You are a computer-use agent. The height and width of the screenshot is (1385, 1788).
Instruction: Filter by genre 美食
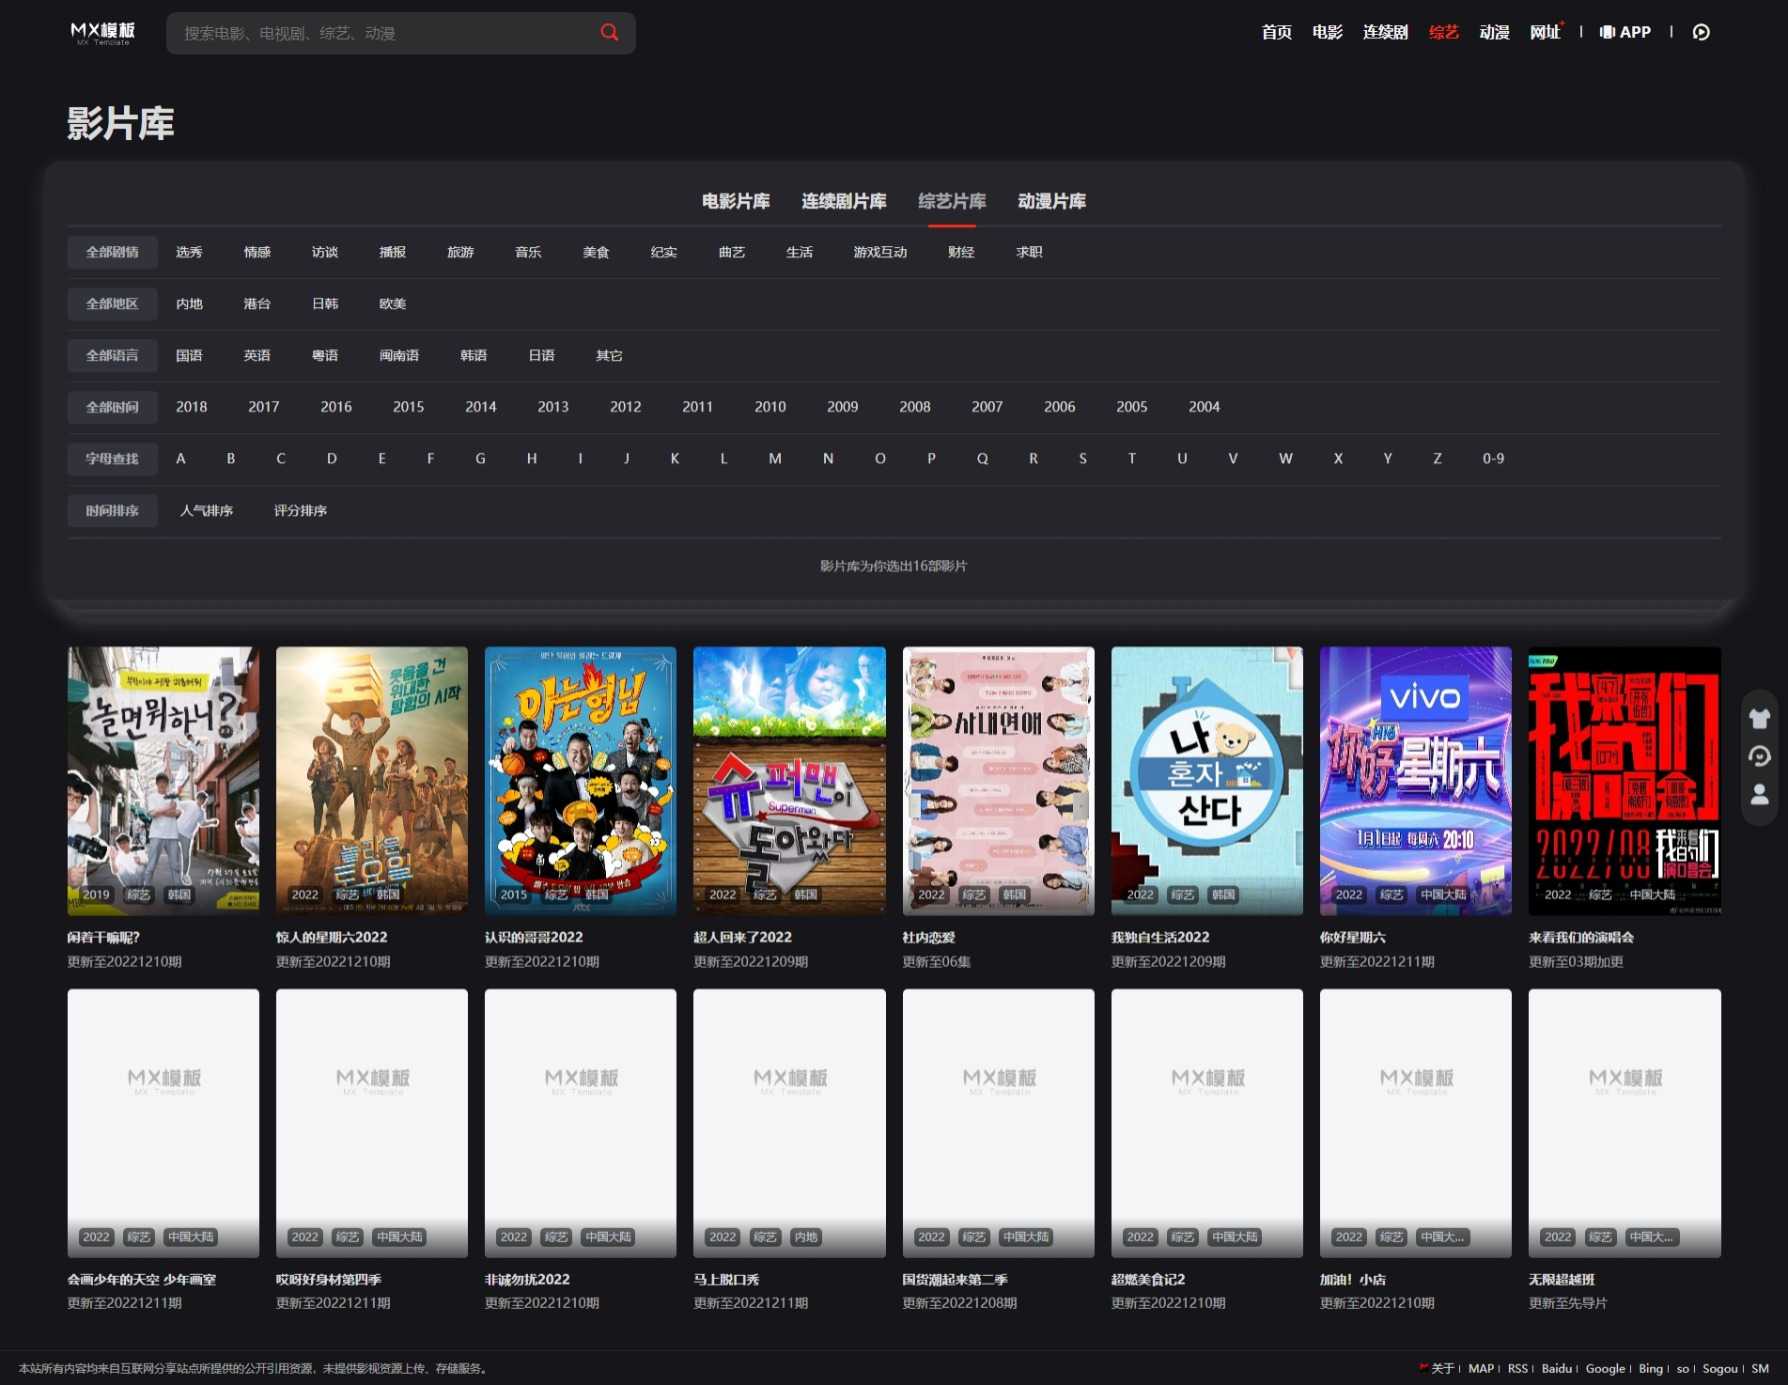(596, 252)
